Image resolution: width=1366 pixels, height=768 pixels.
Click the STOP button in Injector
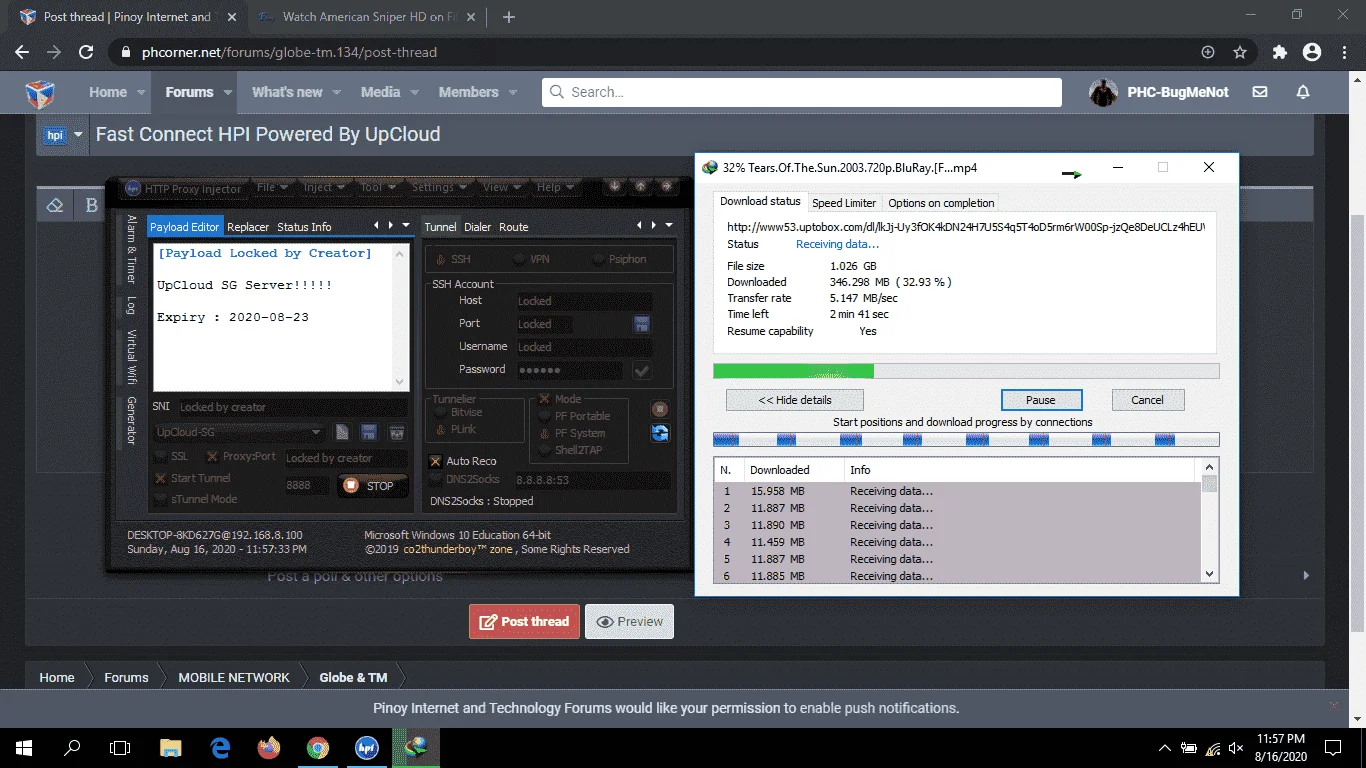[372, 486]
